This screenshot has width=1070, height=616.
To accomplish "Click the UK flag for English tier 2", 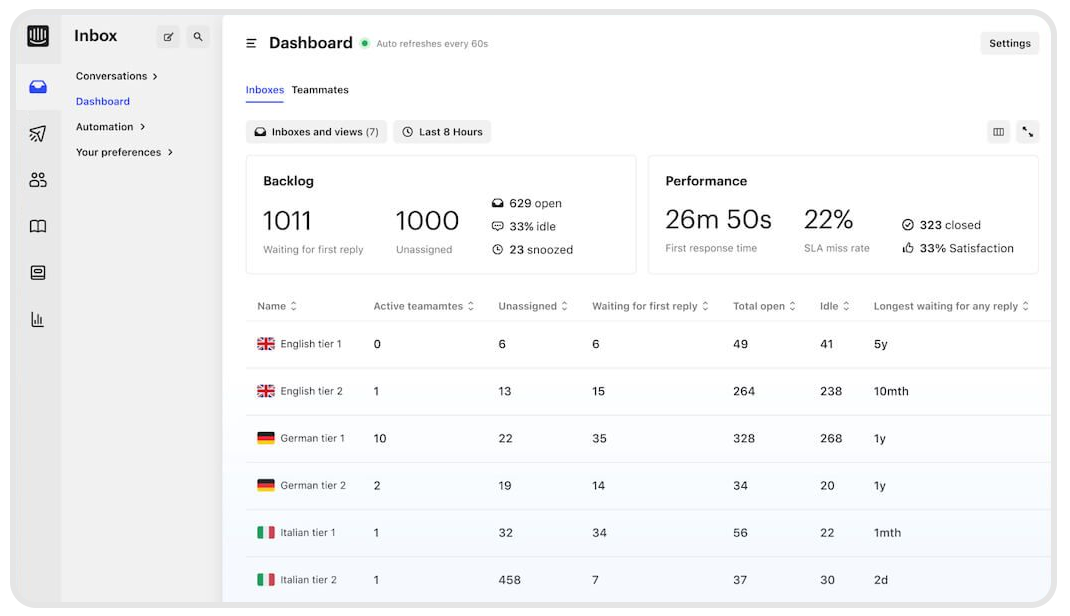I will click(x=265, y=391).
